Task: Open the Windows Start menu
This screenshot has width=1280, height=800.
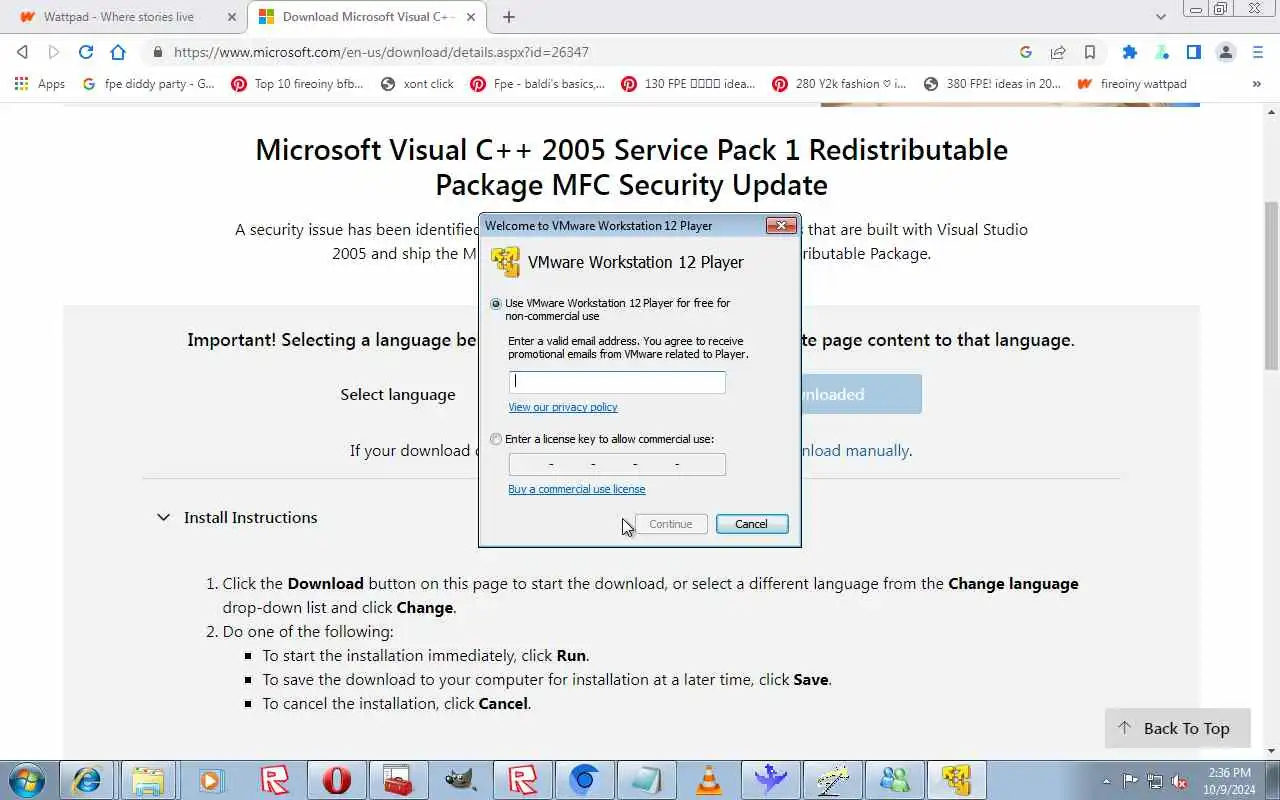Action: (x=27, y=779)
